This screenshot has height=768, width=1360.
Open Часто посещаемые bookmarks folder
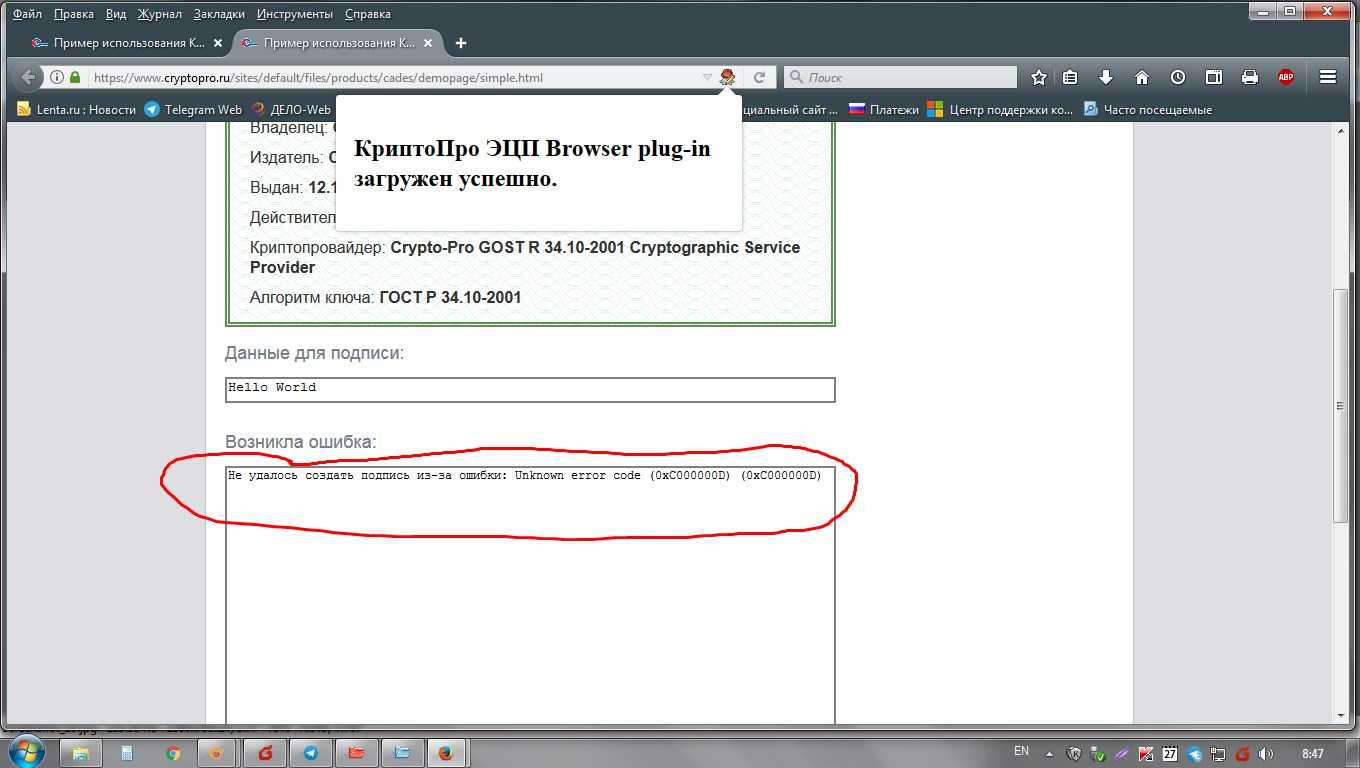(1148, 110)
